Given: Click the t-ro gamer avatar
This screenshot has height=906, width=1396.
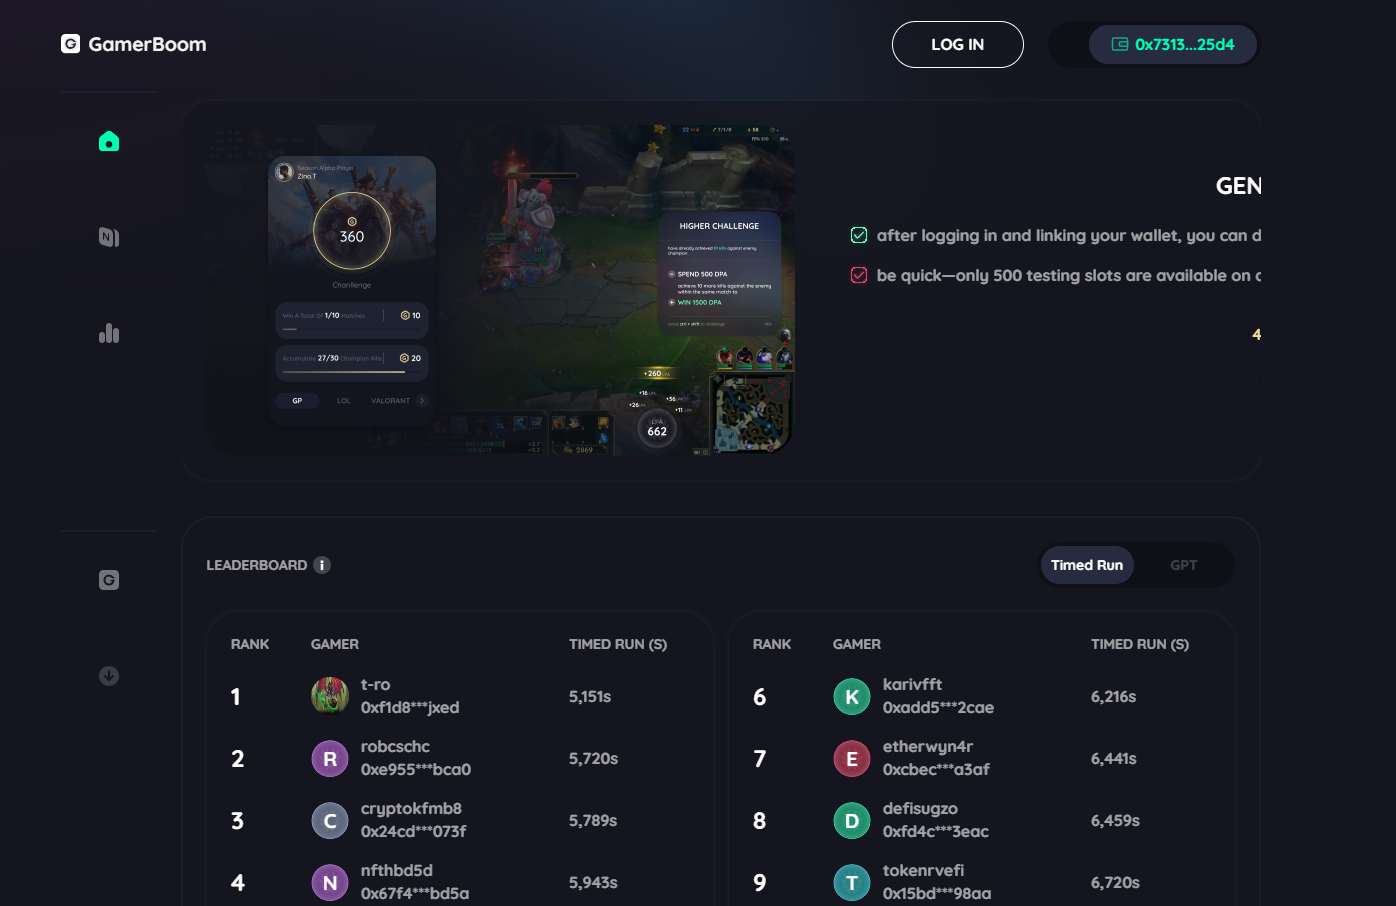Looking at the screenshot, I should point(330,696).
